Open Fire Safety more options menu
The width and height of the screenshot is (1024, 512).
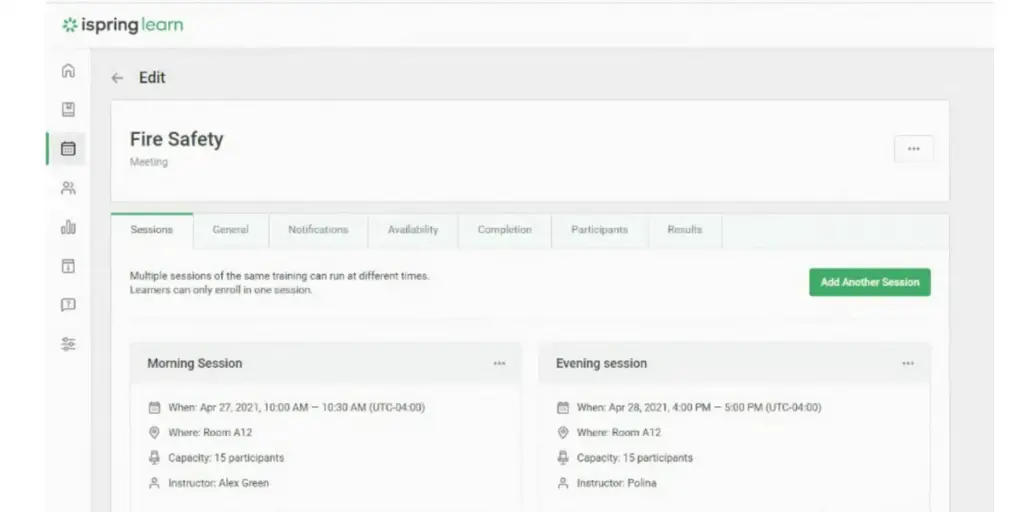click(913, 149)
